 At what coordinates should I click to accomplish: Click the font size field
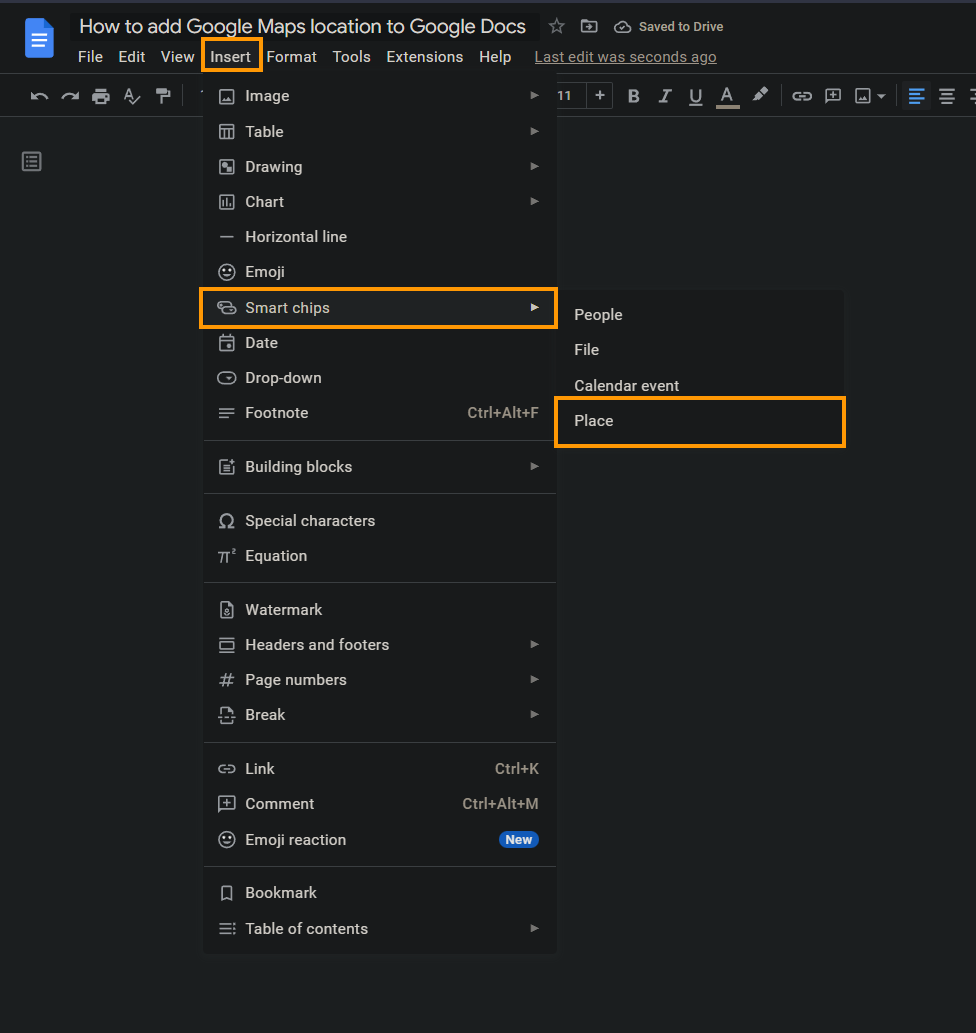(569, 96)
